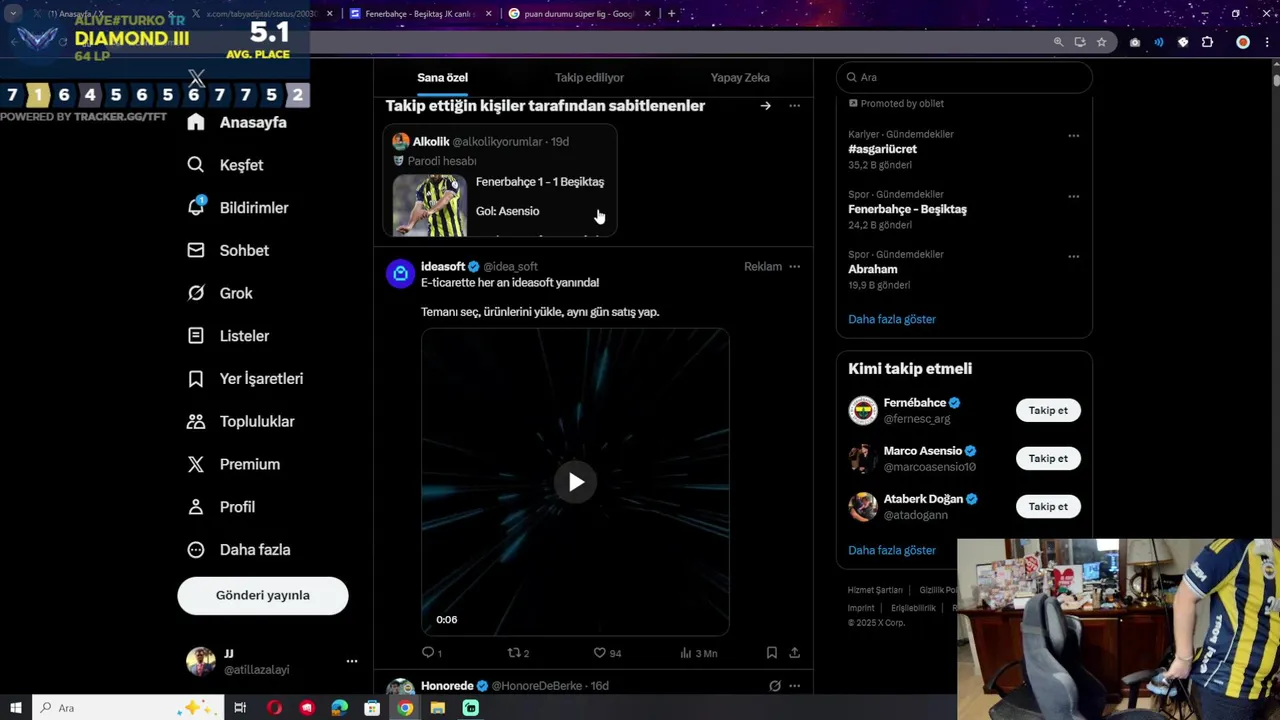
Task: Open more options on ideasoft ad
Action: click(795, 267)
